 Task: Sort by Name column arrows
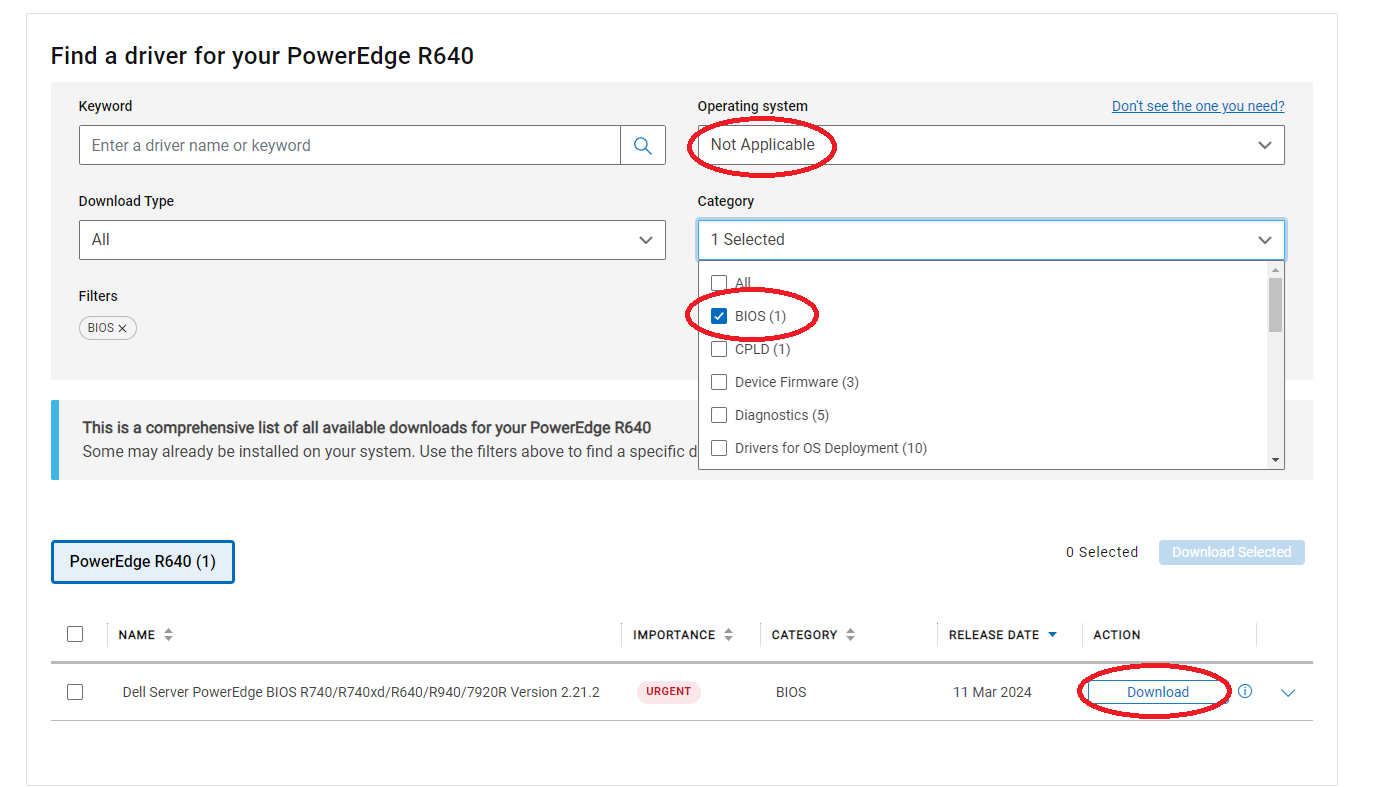tap(168, 635)
